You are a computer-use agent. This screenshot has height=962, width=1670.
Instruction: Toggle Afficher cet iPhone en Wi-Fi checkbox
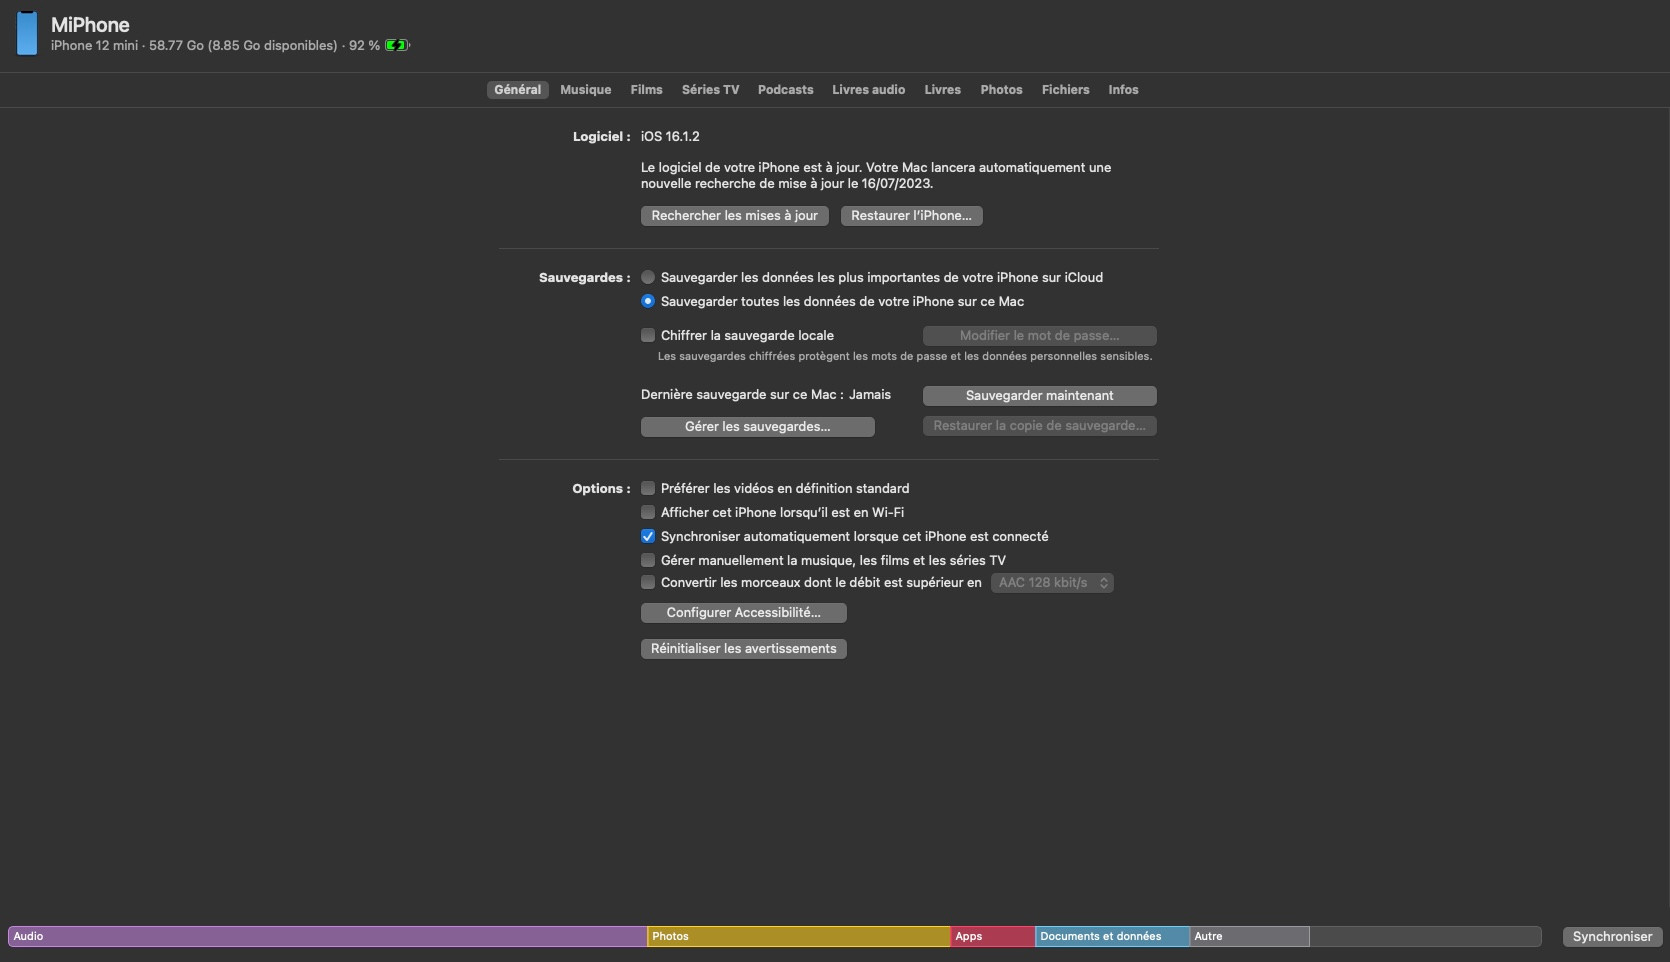point(648,512)
